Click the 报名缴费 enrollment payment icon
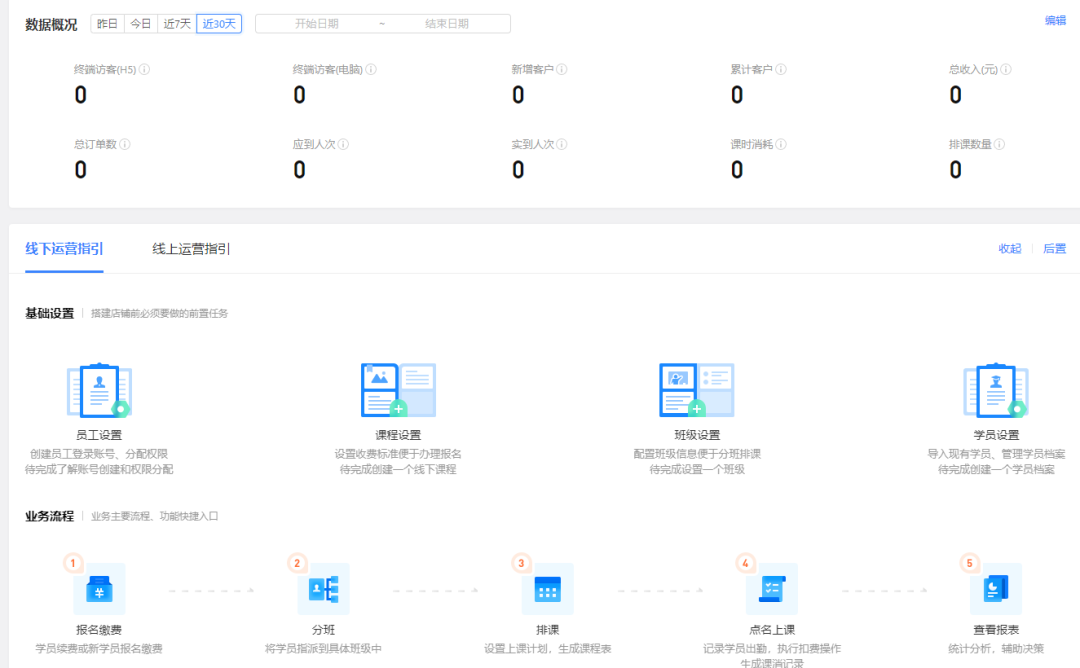 click(99, 589)
